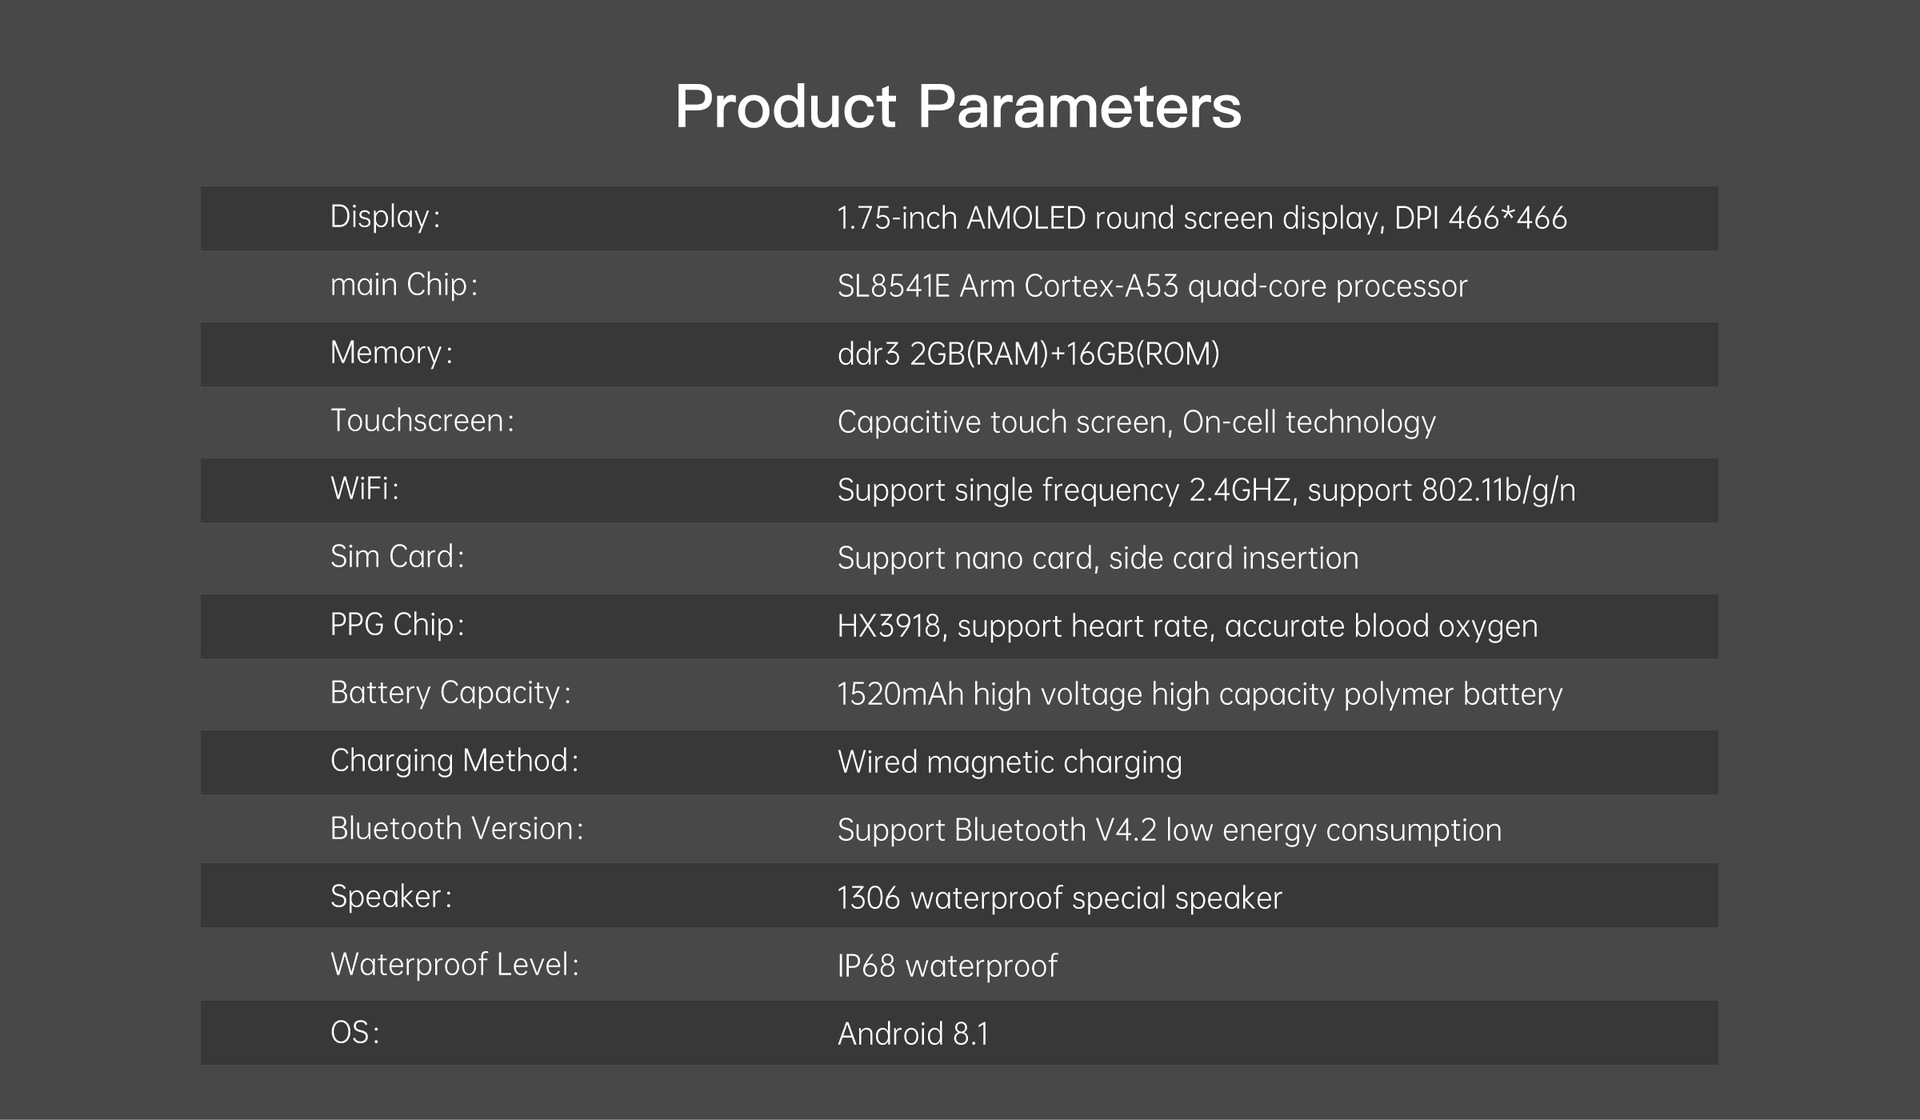Select the 1520mAh polymer battery value
This screenshot has width=1920, height=1120.
tap(1199, 694)
